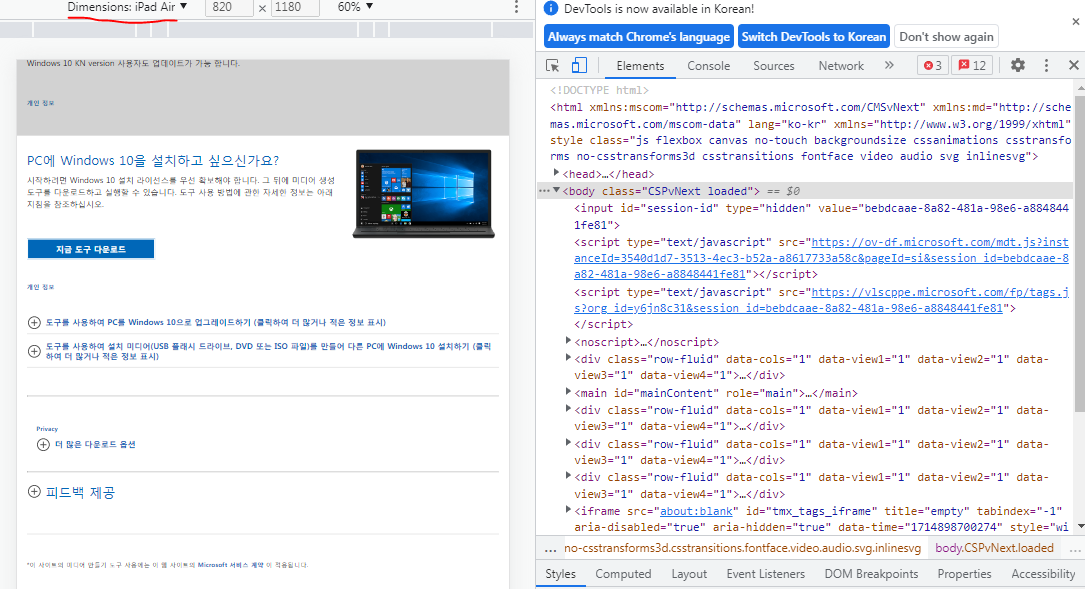Screen dimensions: 1085x589
Task: Expand the noscript element node
Action: pos(568,341)
